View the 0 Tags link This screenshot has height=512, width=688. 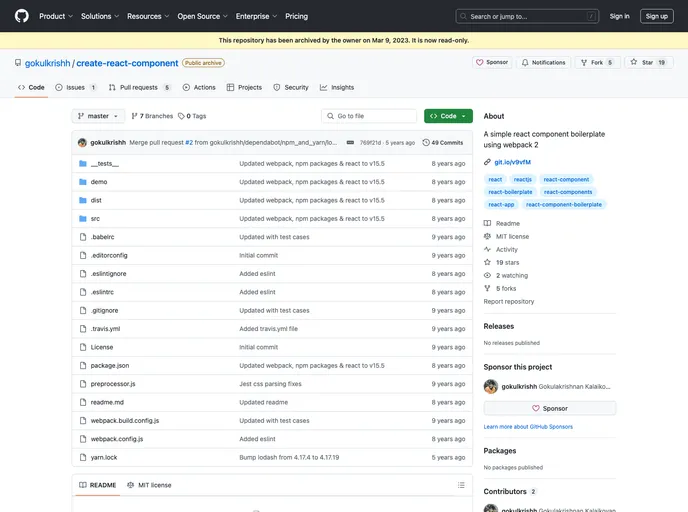click(x=192, y=116)
